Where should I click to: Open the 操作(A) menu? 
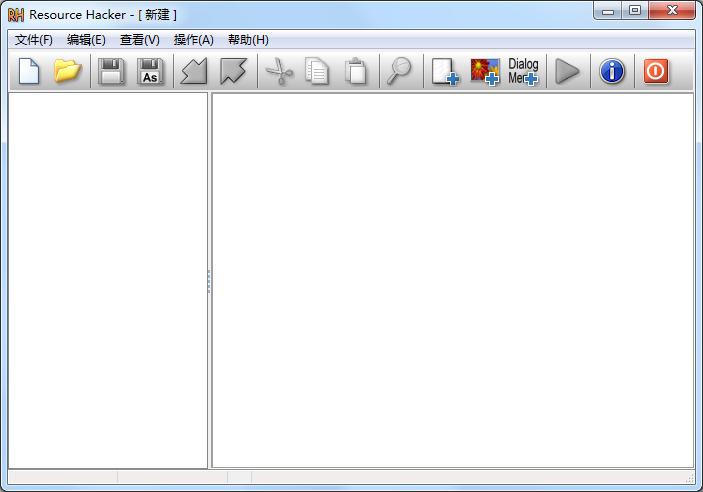tap(193, 40)
